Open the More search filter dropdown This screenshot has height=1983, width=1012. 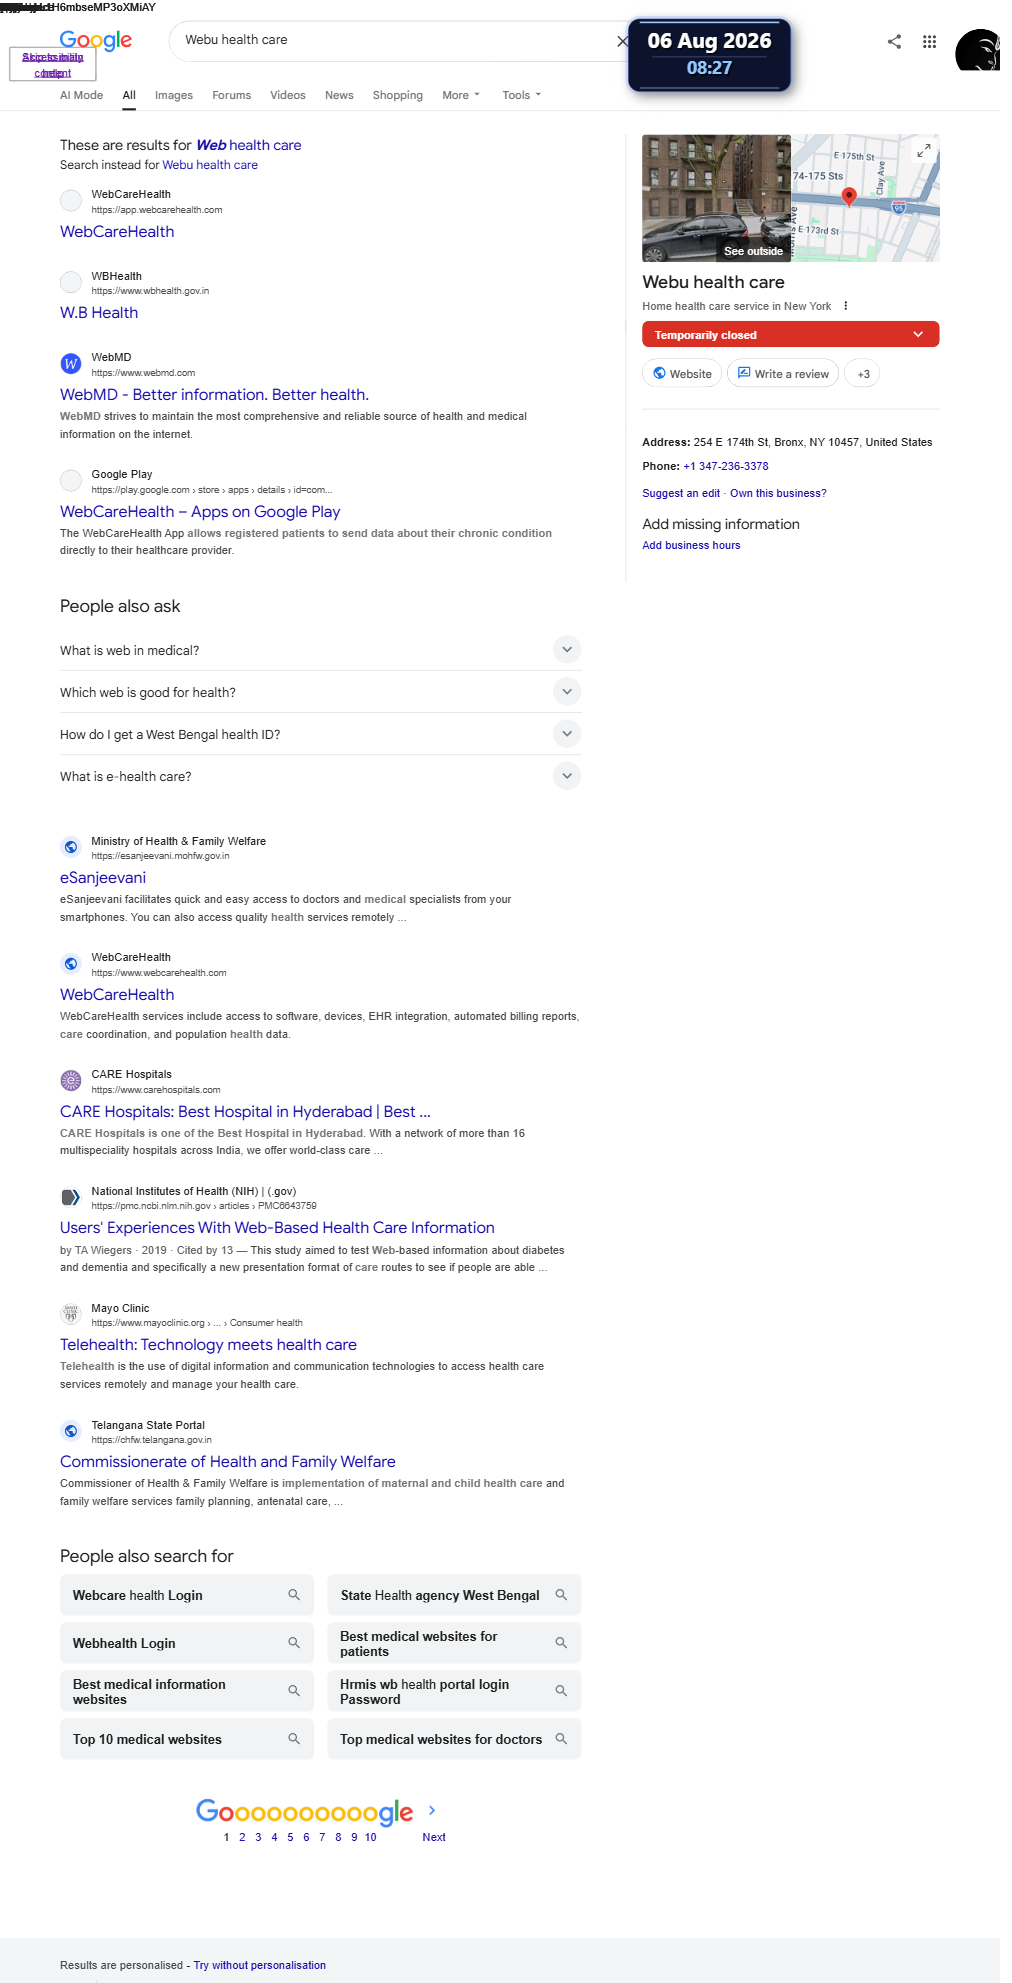coord(461,95)
